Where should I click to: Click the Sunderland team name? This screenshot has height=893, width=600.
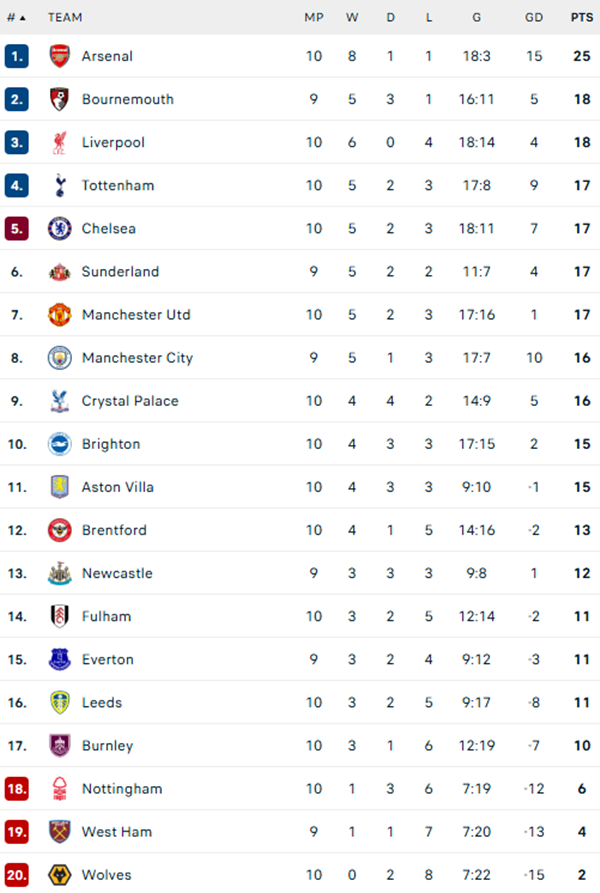pyautogui.click(x=121, y=271)
